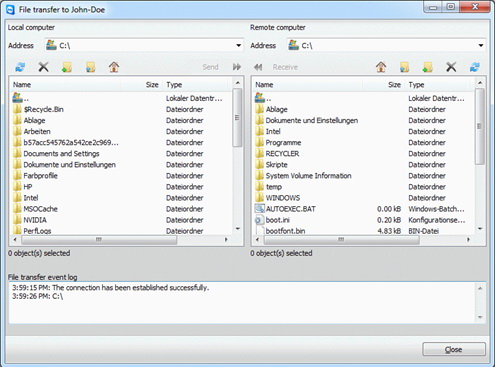This screenshot has width=496, height=368.
Task: Click the Close button
Action: [454, 349]
